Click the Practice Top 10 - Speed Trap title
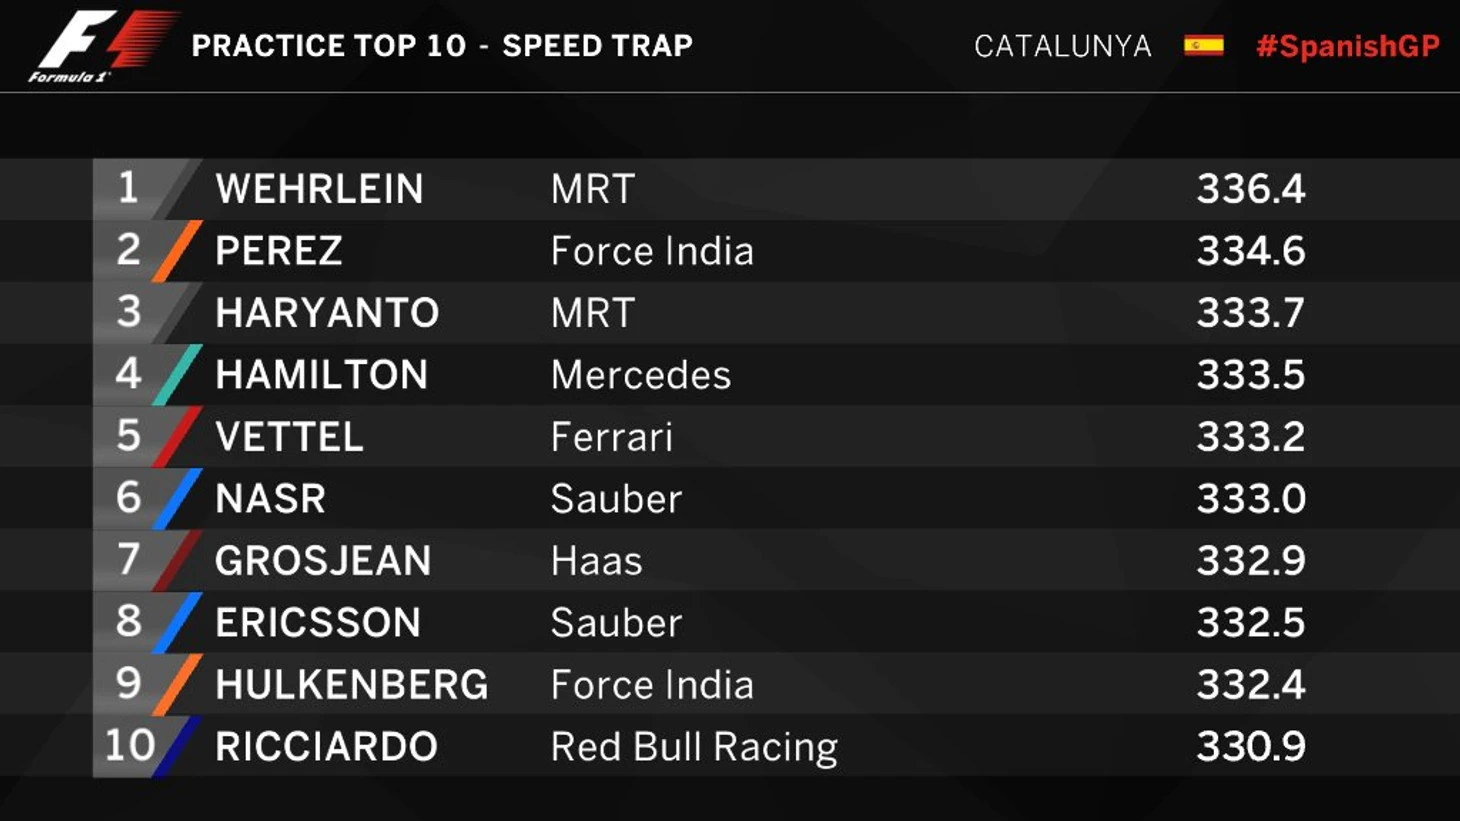Screen dimensions: 1460x821 [x=442, y=46]
